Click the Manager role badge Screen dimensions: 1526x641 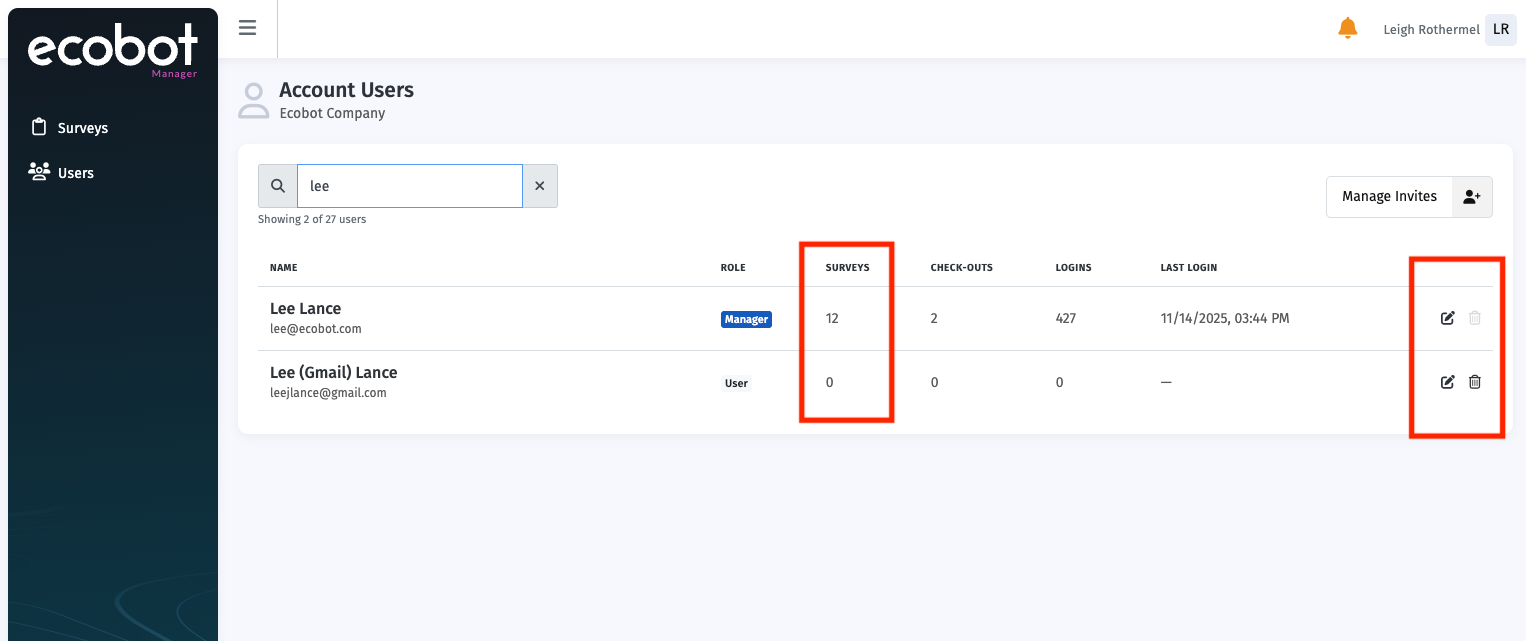[746, 319]
